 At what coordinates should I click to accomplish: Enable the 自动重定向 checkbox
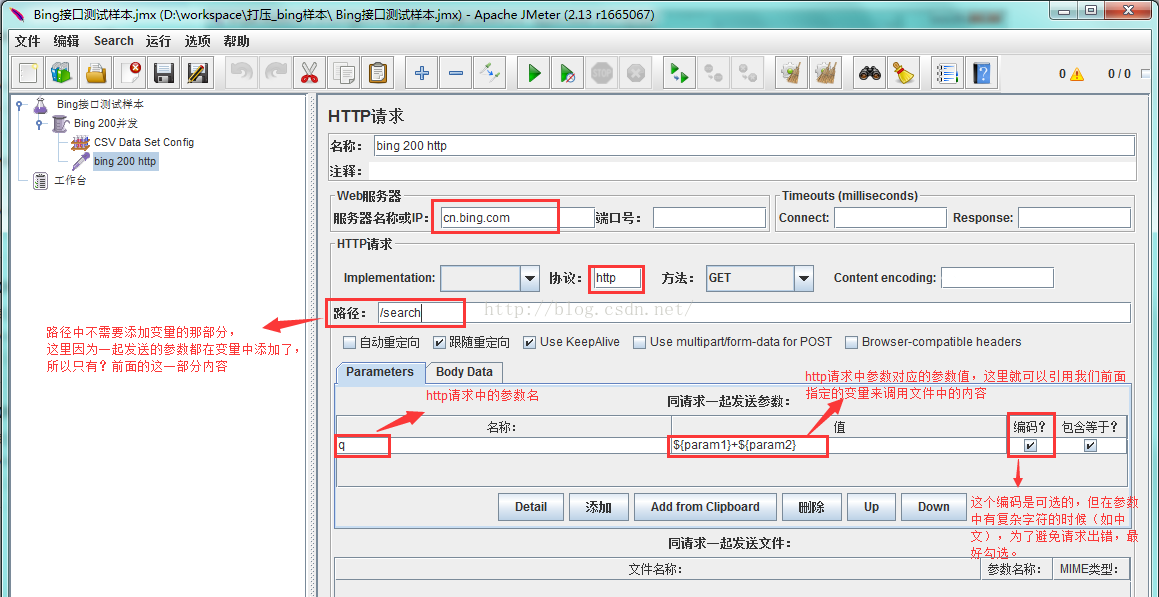350,343
